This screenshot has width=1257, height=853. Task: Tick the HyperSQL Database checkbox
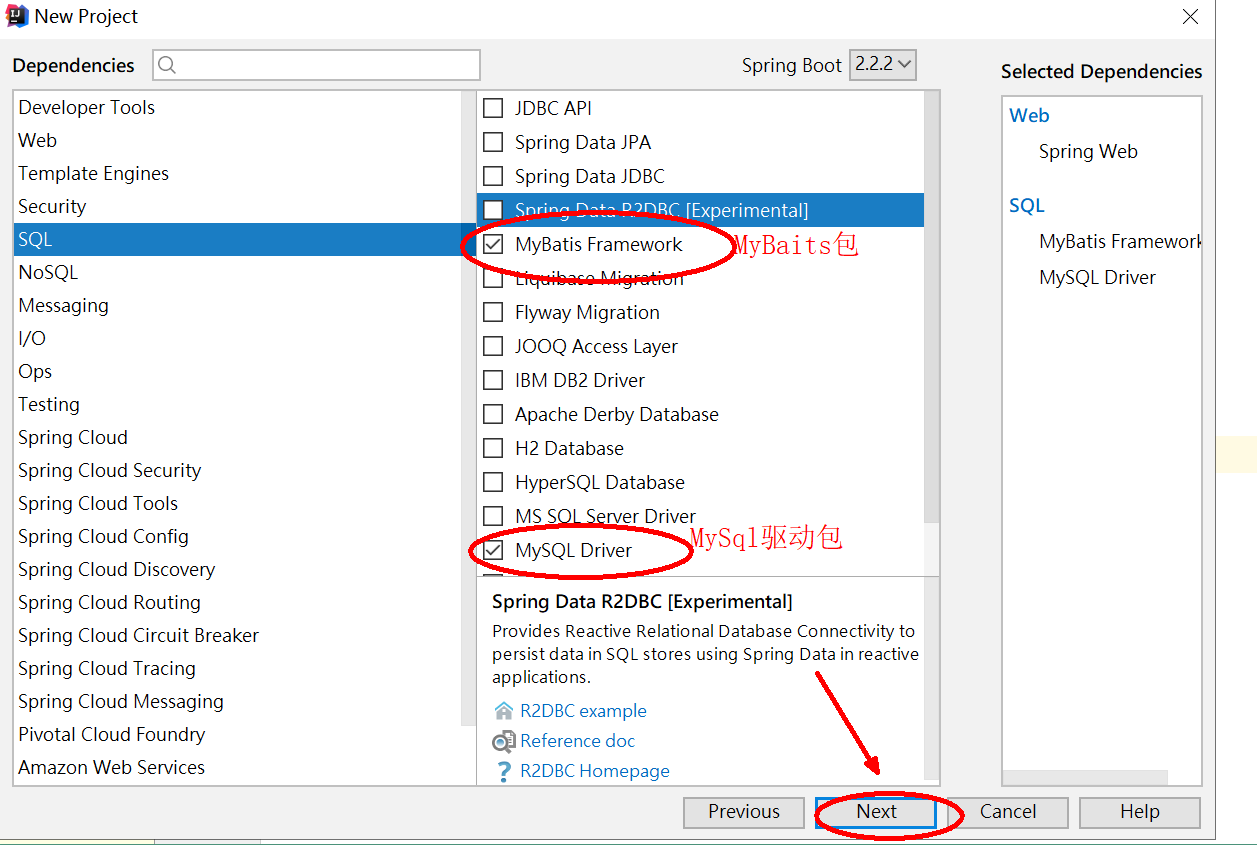(493, 482)
